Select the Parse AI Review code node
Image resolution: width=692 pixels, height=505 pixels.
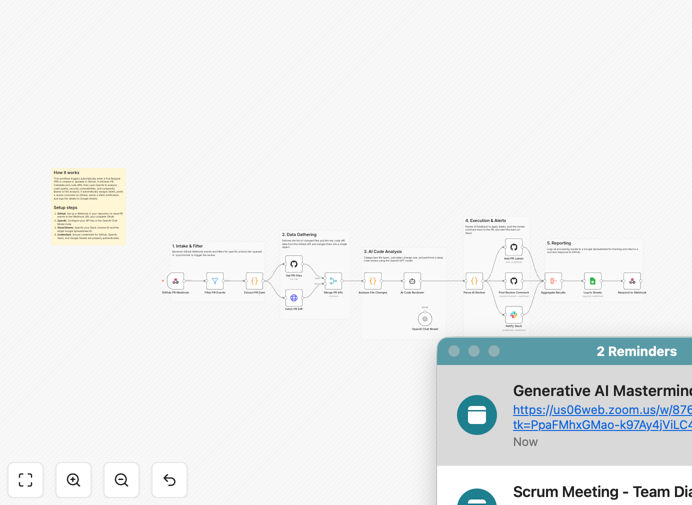tap(474, 281)
